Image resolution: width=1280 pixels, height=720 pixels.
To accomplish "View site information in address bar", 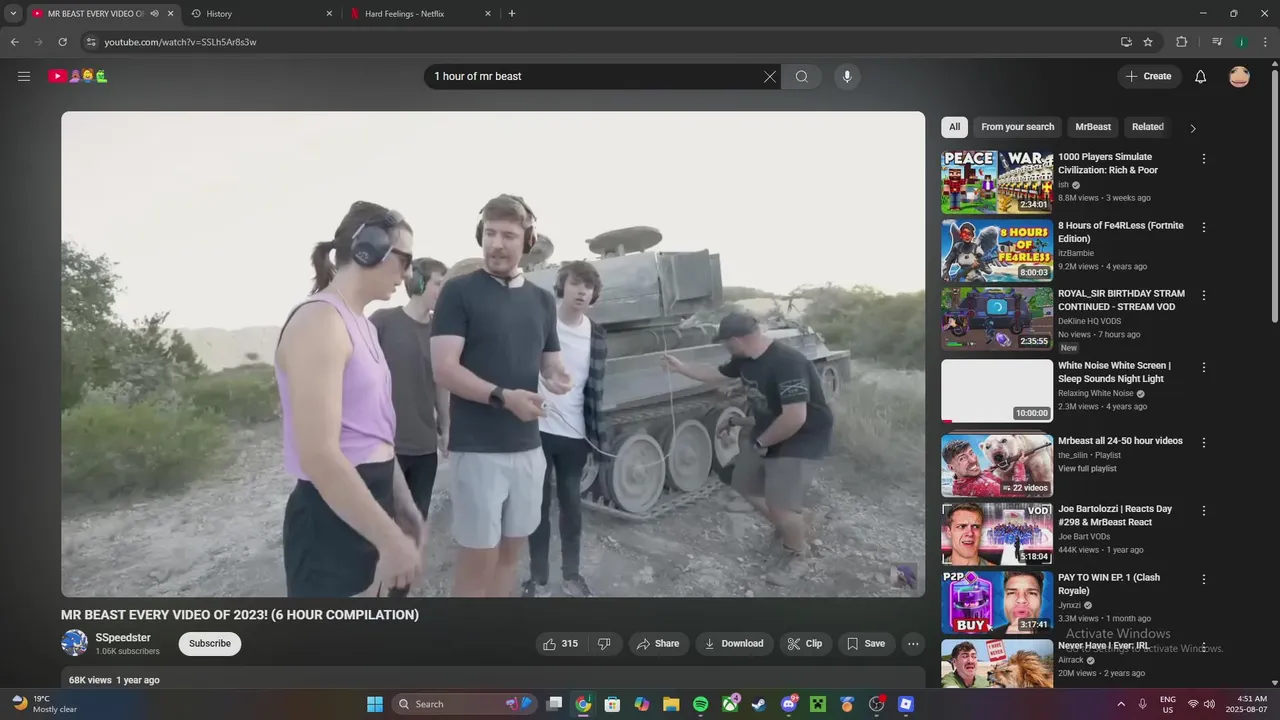I will (x=90, y=42).
